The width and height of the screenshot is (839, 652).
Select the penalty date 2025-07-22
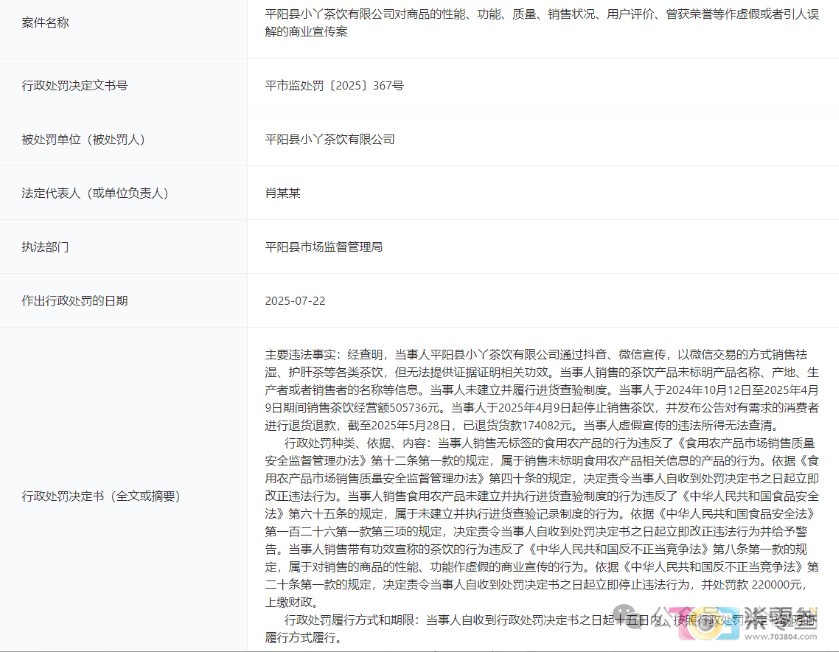click(x=295, y=301)
